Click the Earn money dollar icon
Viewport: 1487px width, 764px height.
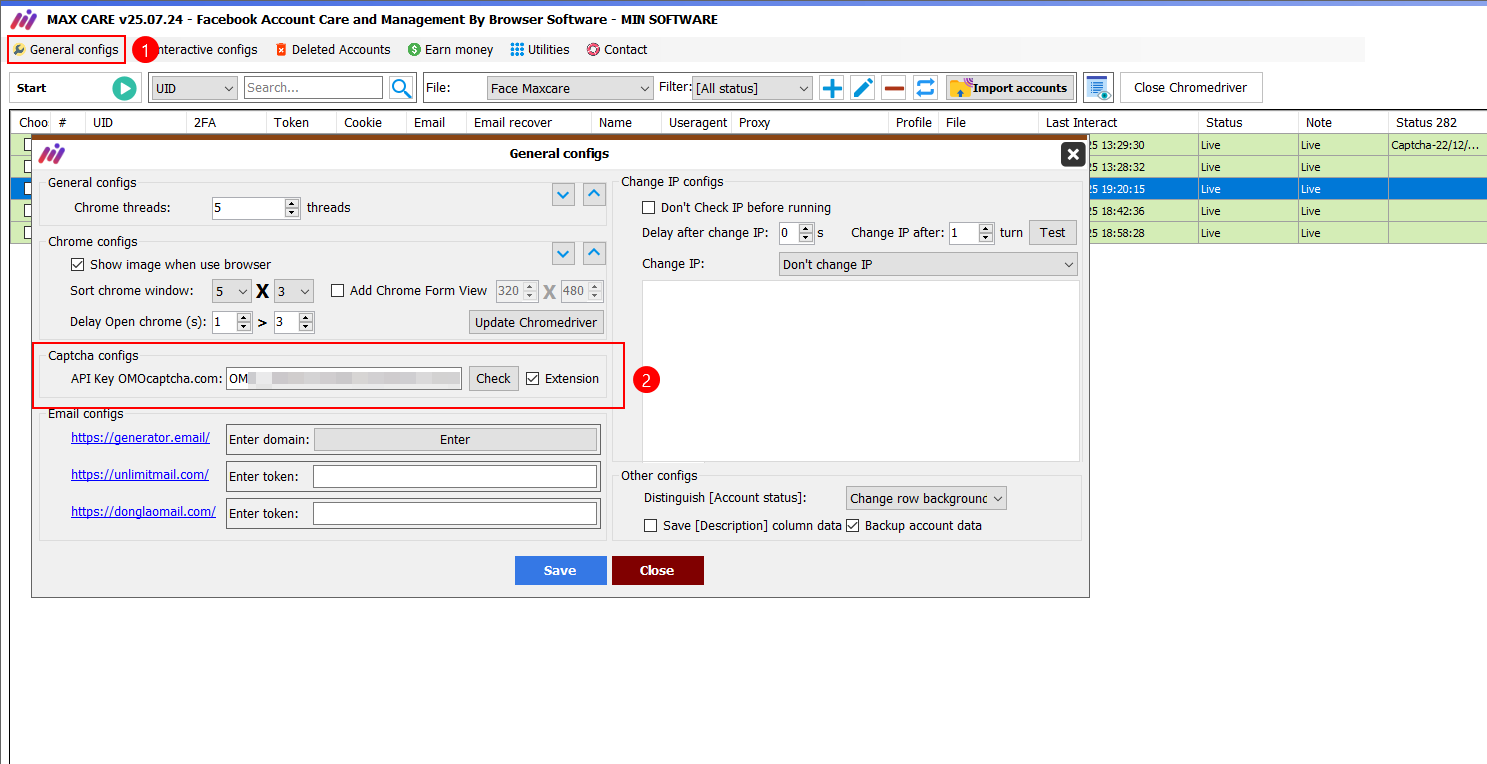[414, 50]
